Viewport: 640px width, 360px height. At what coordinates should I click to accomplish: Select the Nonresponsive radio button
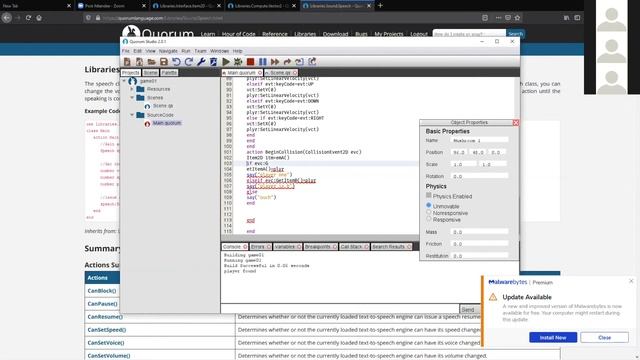pyautogui.click(x=429, y=212)
